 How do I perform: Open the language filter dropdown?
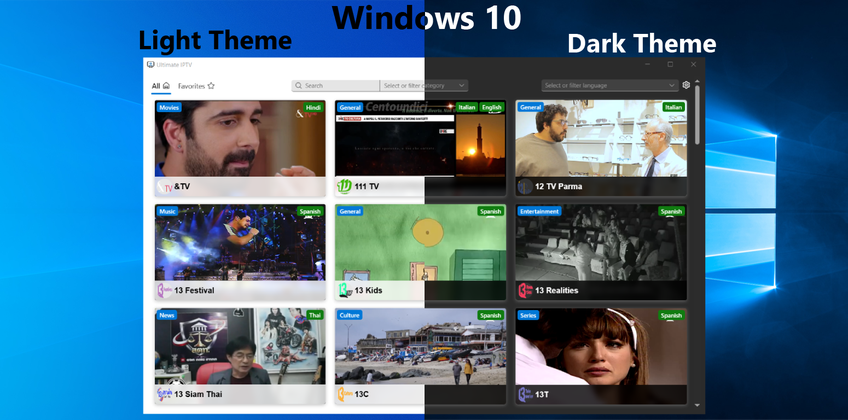point(610,85)
